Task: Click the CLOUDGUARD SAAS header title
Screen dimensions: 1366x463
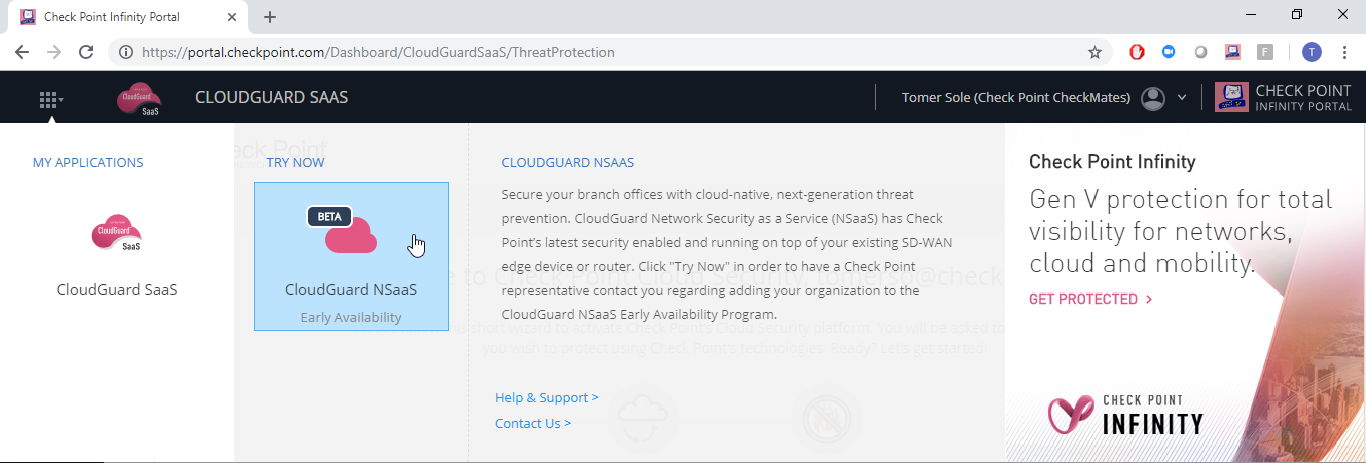Action: tap(272, 98)
